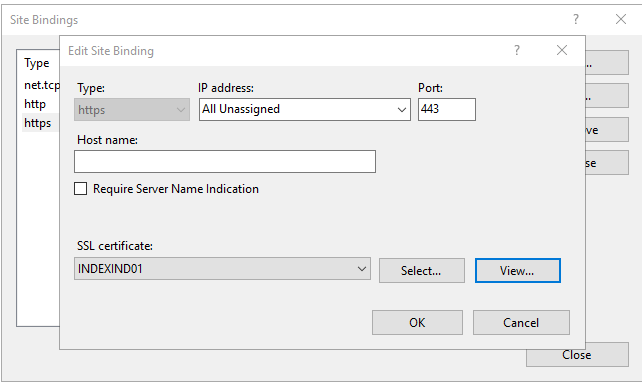Screen dimensions: 642x388
Task: Close the Edit Site Binding dialog
Action: [562, 50]
